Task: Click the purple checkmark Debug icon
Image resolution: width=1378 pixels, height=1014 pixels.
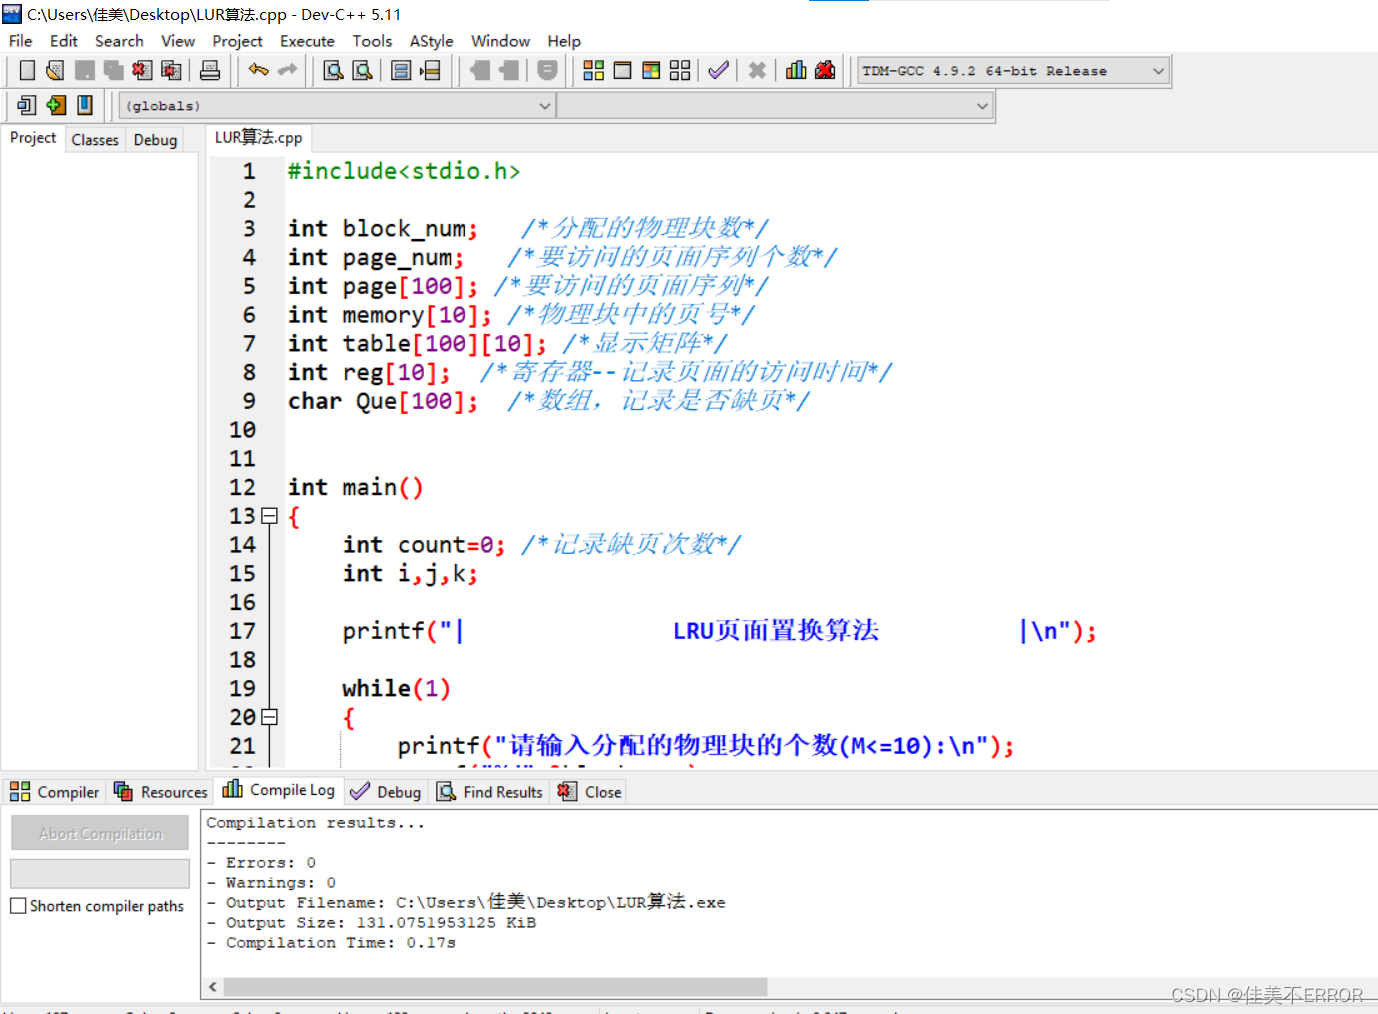Action: click(718, 70)
